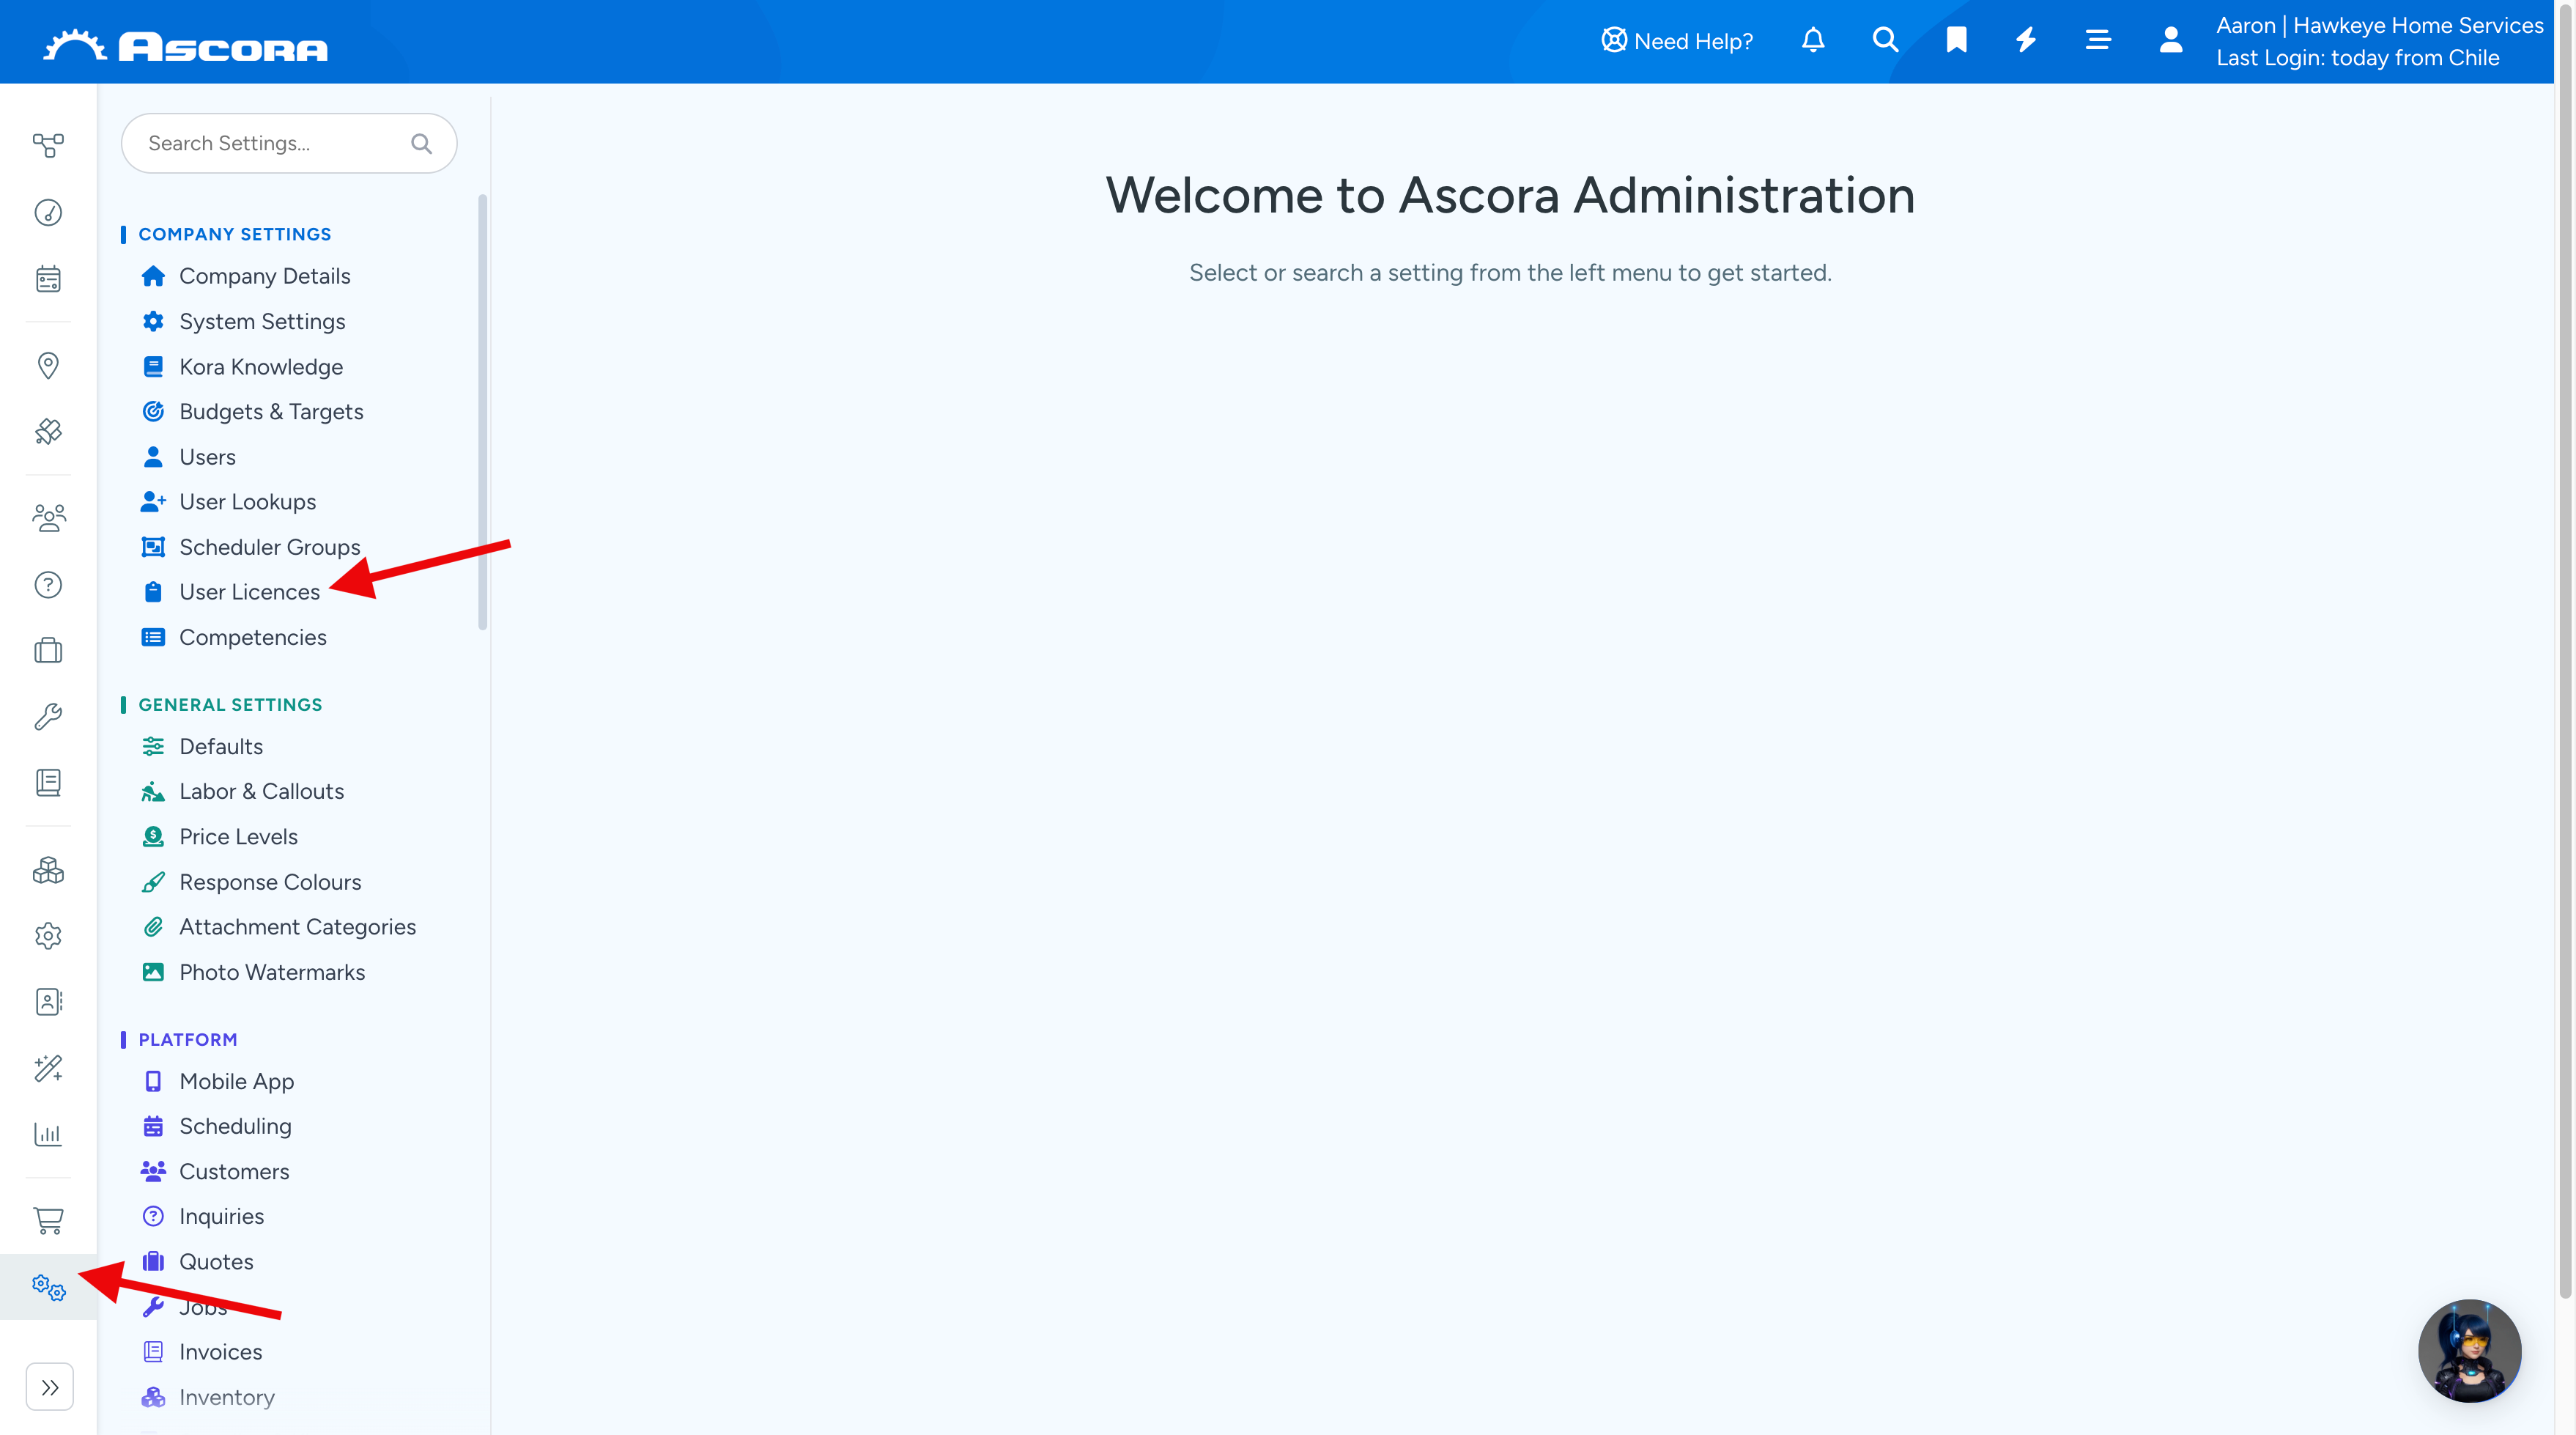Open the notifications bell icon
The height and width of the screenshot is (1435, 2576).
coord(1812,40)
